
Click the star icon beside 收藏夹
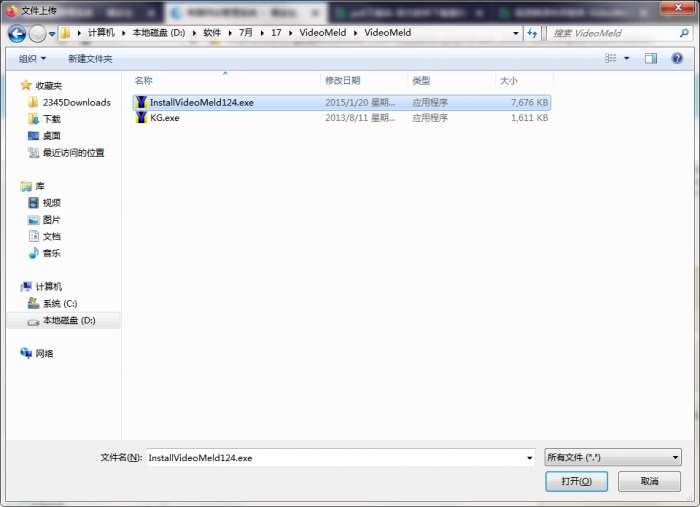(26, 85)
